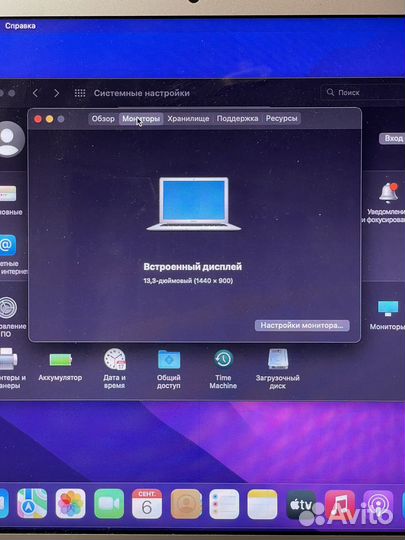Click the Вход sign-in button
The image size is (405, 540).
pyautogui.click(x=393, y=138)
